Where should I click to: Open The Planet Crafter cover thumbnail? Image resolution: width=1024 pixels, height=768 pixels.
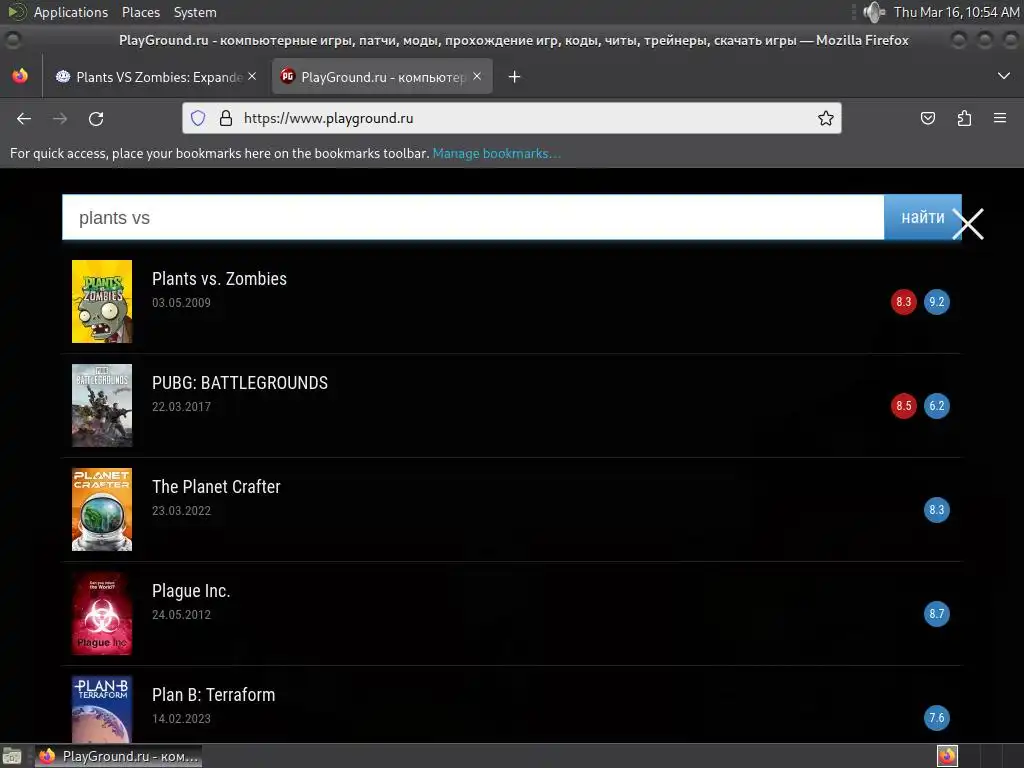point(102,509)
